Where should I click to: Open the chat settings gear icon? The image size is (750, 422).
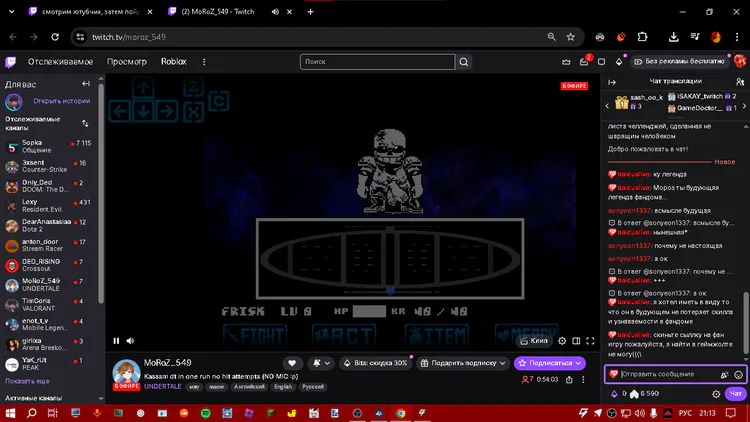[716, 394]
